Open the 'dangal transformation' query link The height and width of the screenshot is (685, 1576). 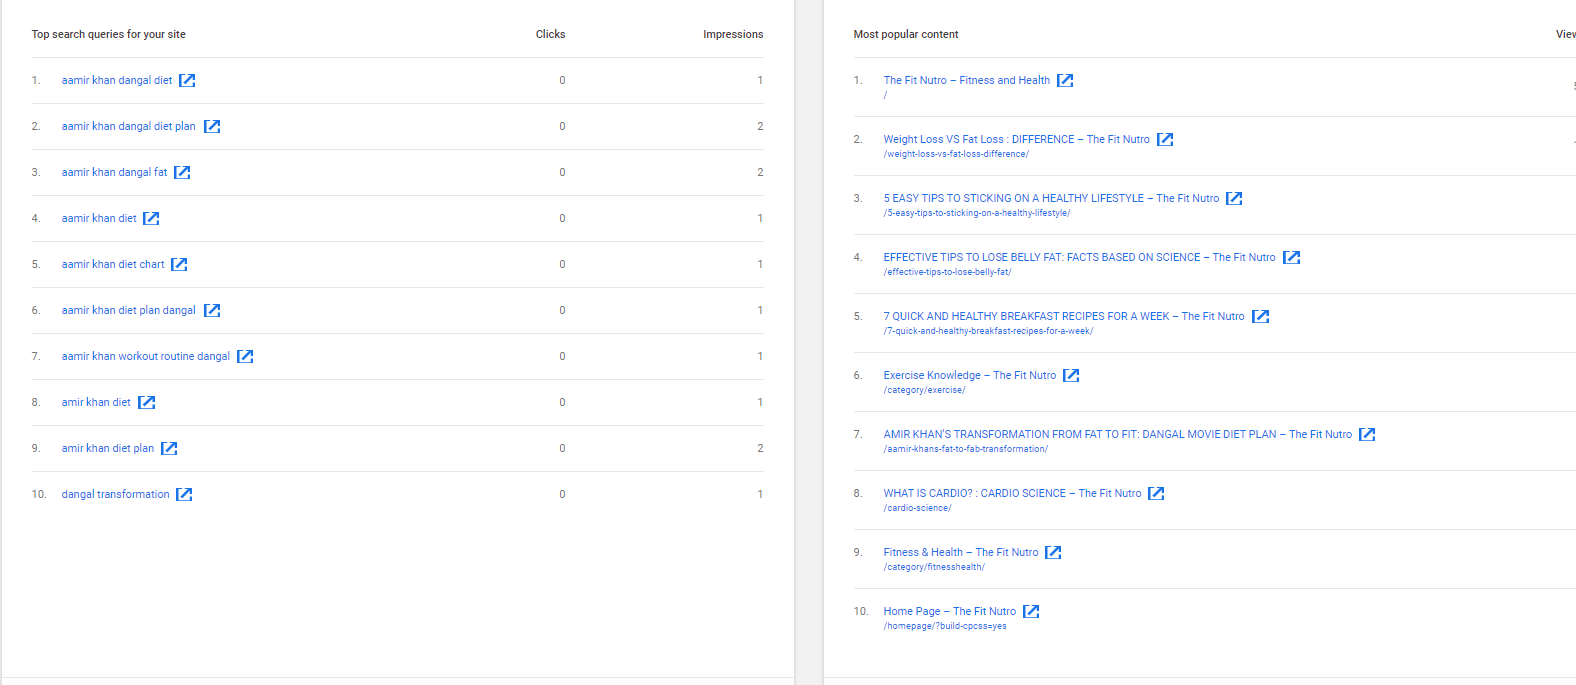116,494
